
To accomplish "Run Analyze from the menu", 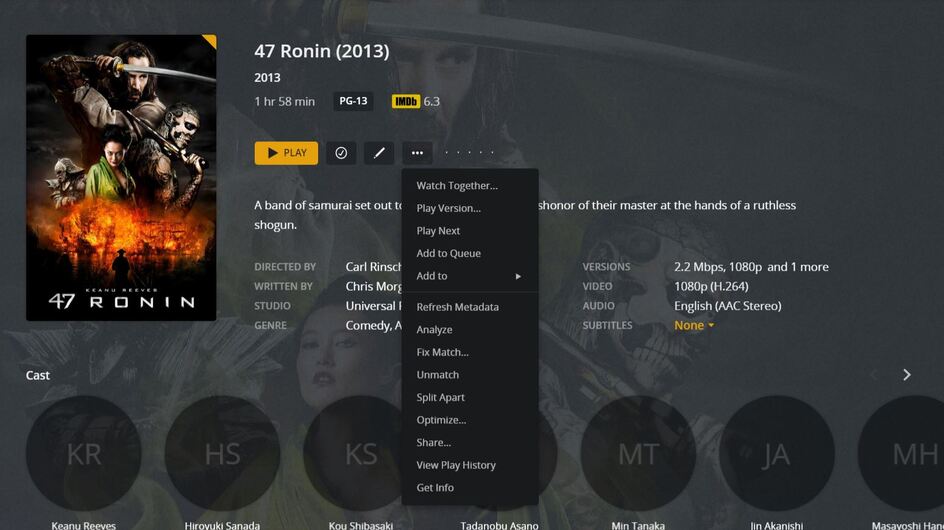I will click(470, 329).
